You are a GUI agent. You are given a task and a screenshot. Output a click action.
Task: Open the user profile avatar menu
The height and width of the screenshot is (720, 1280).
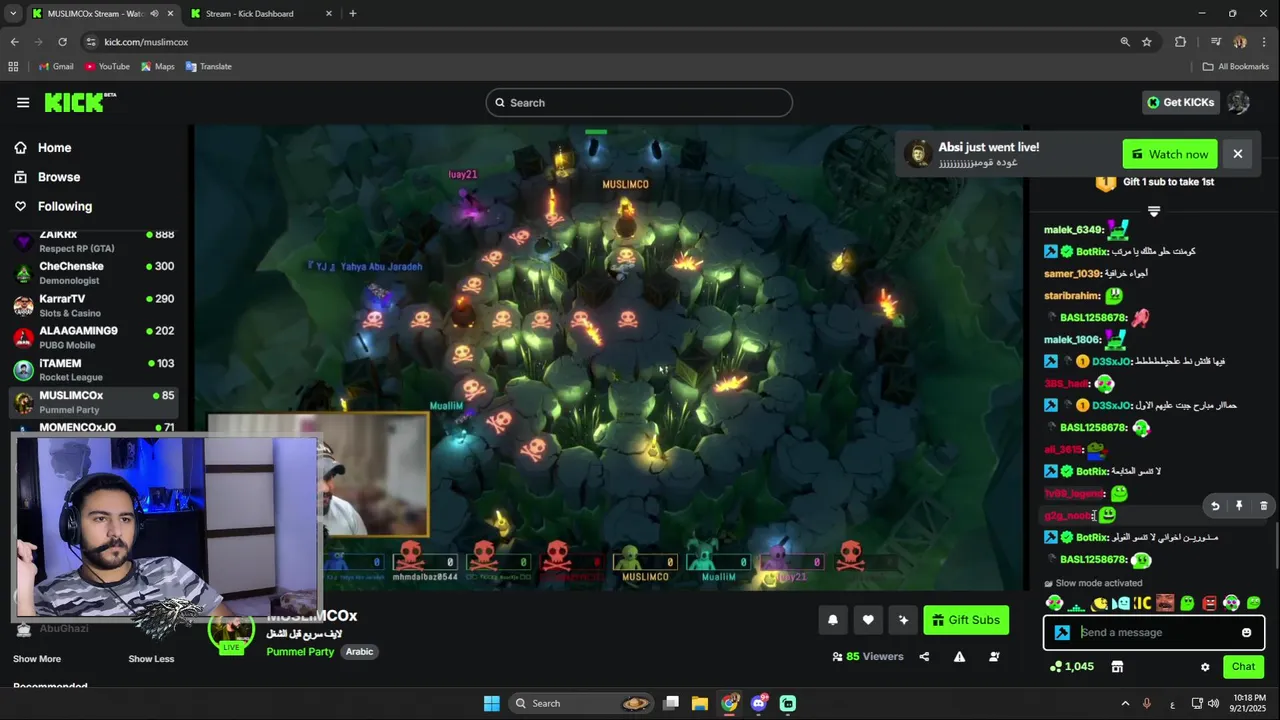tap(1238, 102)
